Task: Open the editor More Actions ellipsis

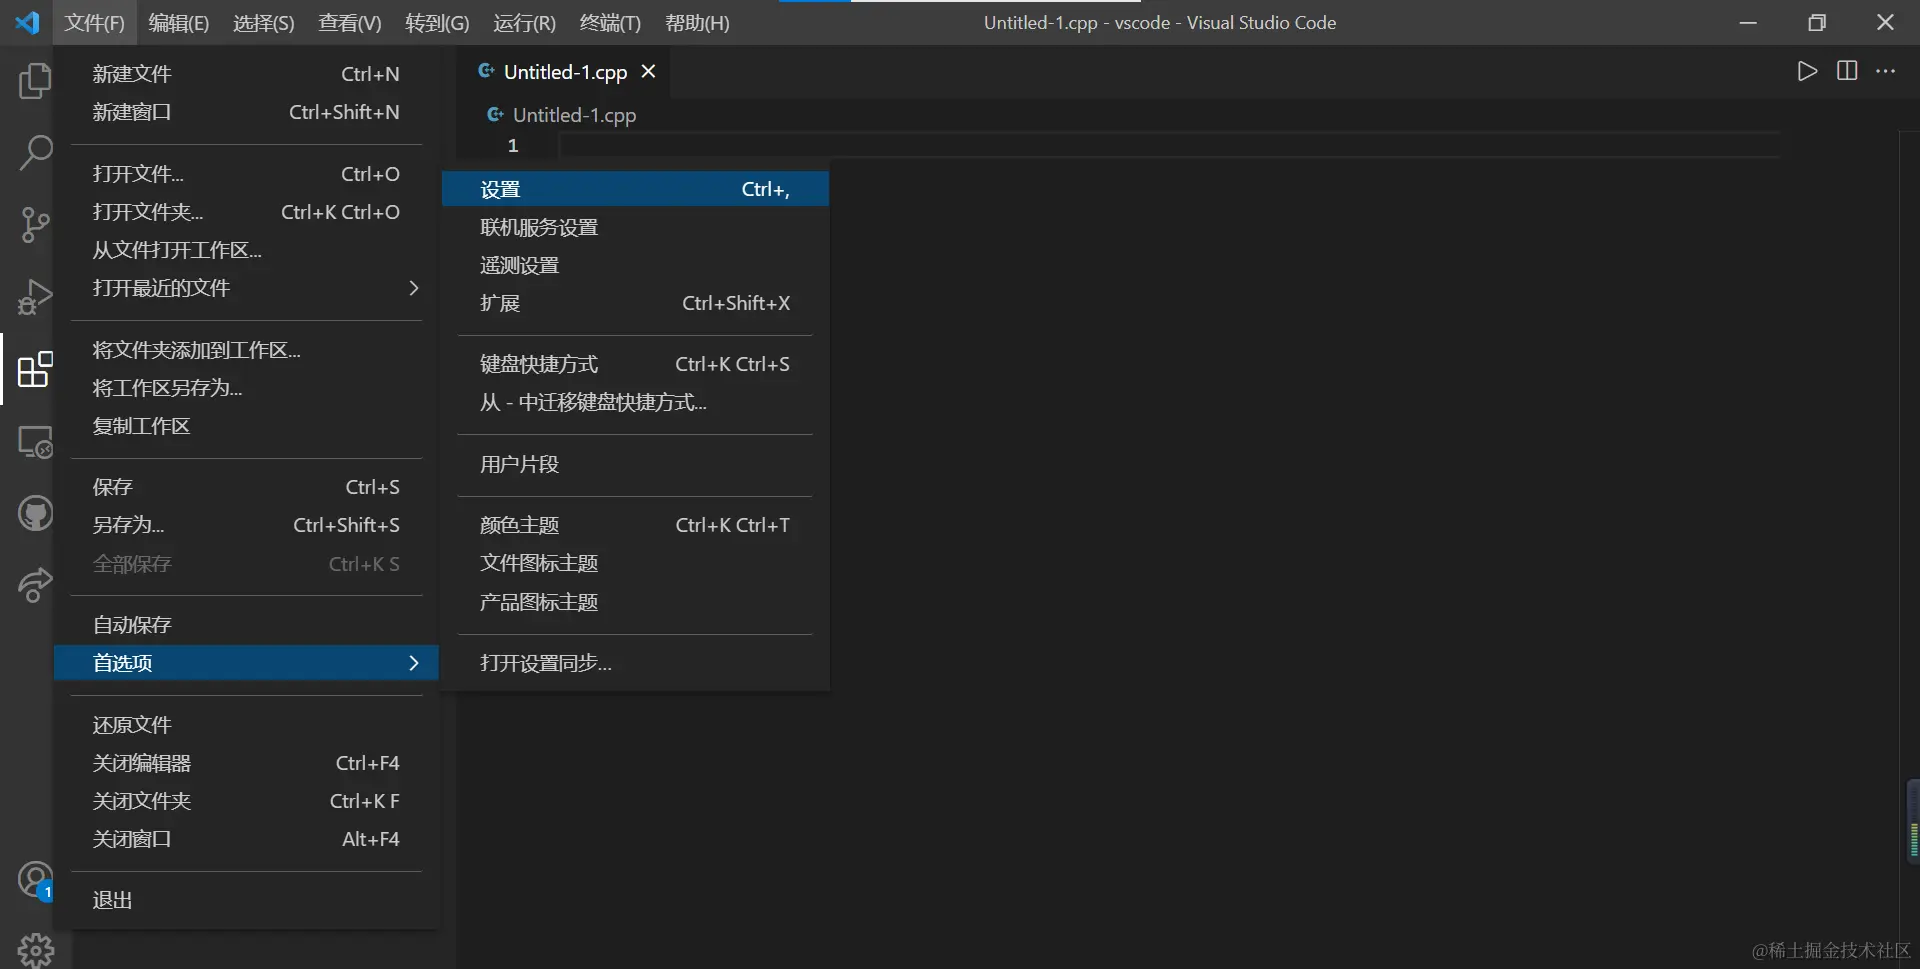Action: 1886,71
